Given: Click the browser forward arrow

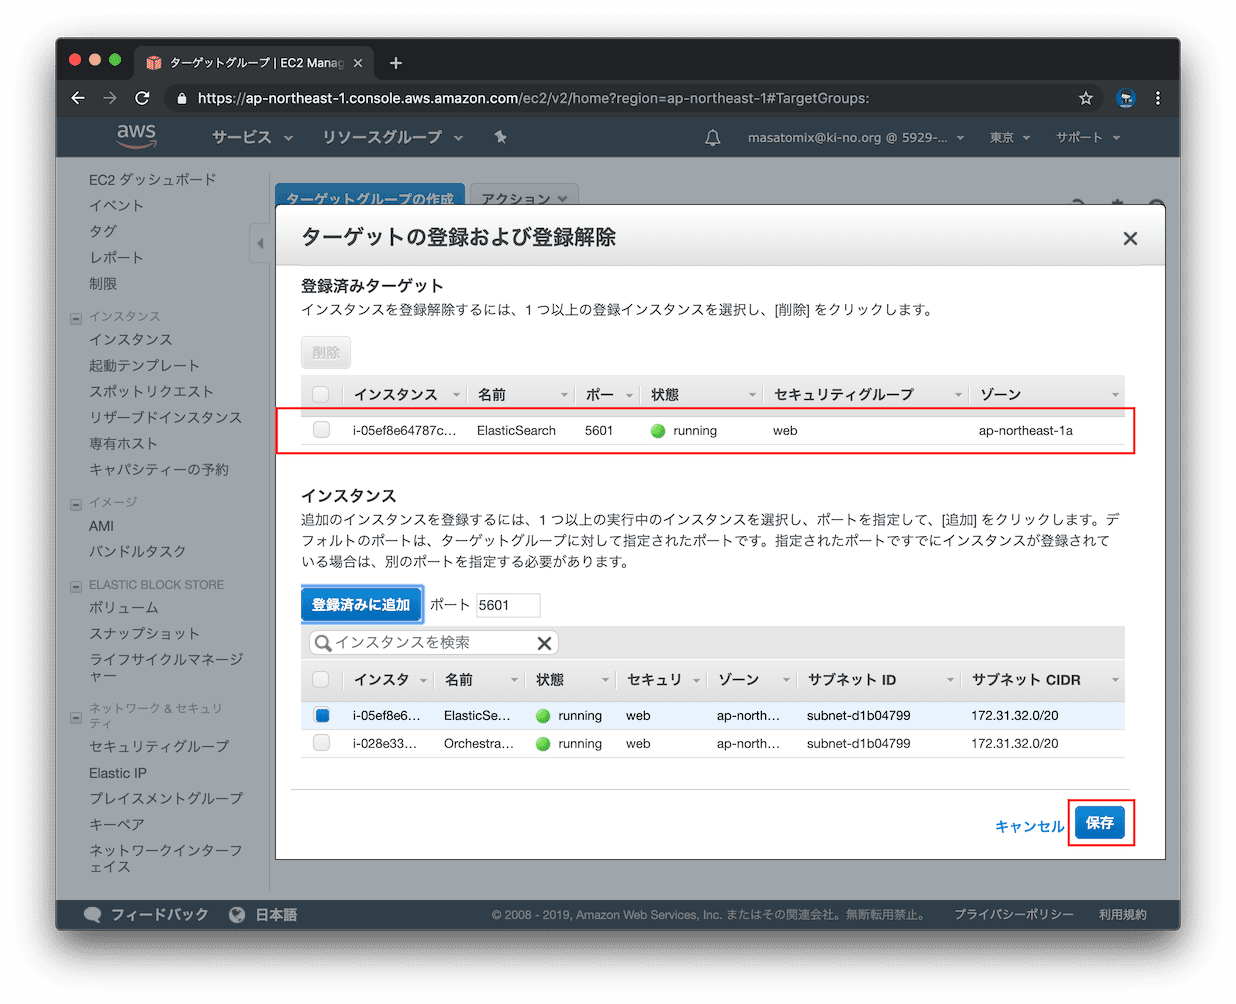Looking at the screenshot, I should (x=110, y=98).
